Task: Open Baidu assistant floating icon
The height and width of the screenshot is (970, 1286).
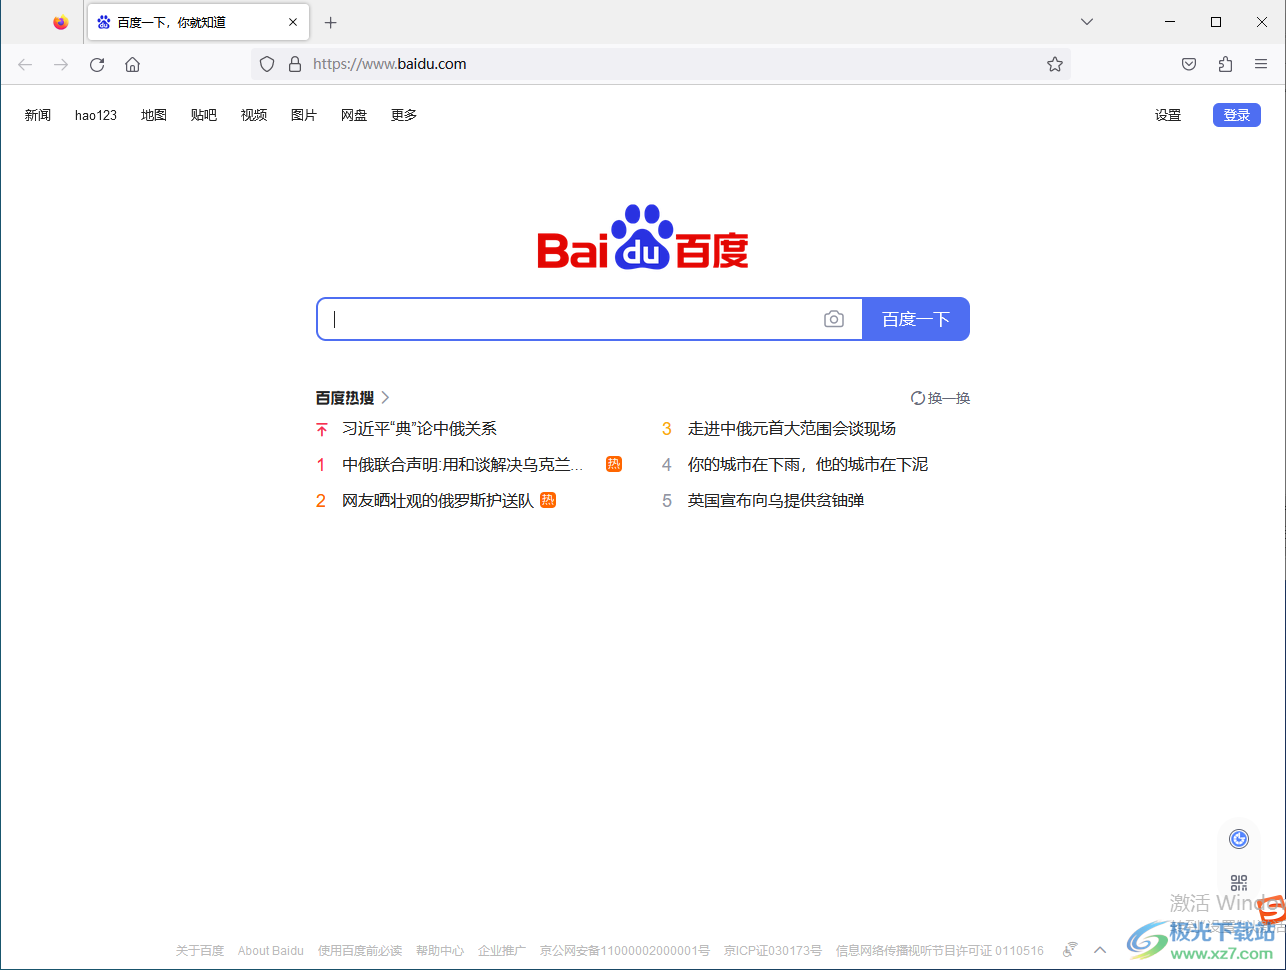Action: (x=1239, y=839)
